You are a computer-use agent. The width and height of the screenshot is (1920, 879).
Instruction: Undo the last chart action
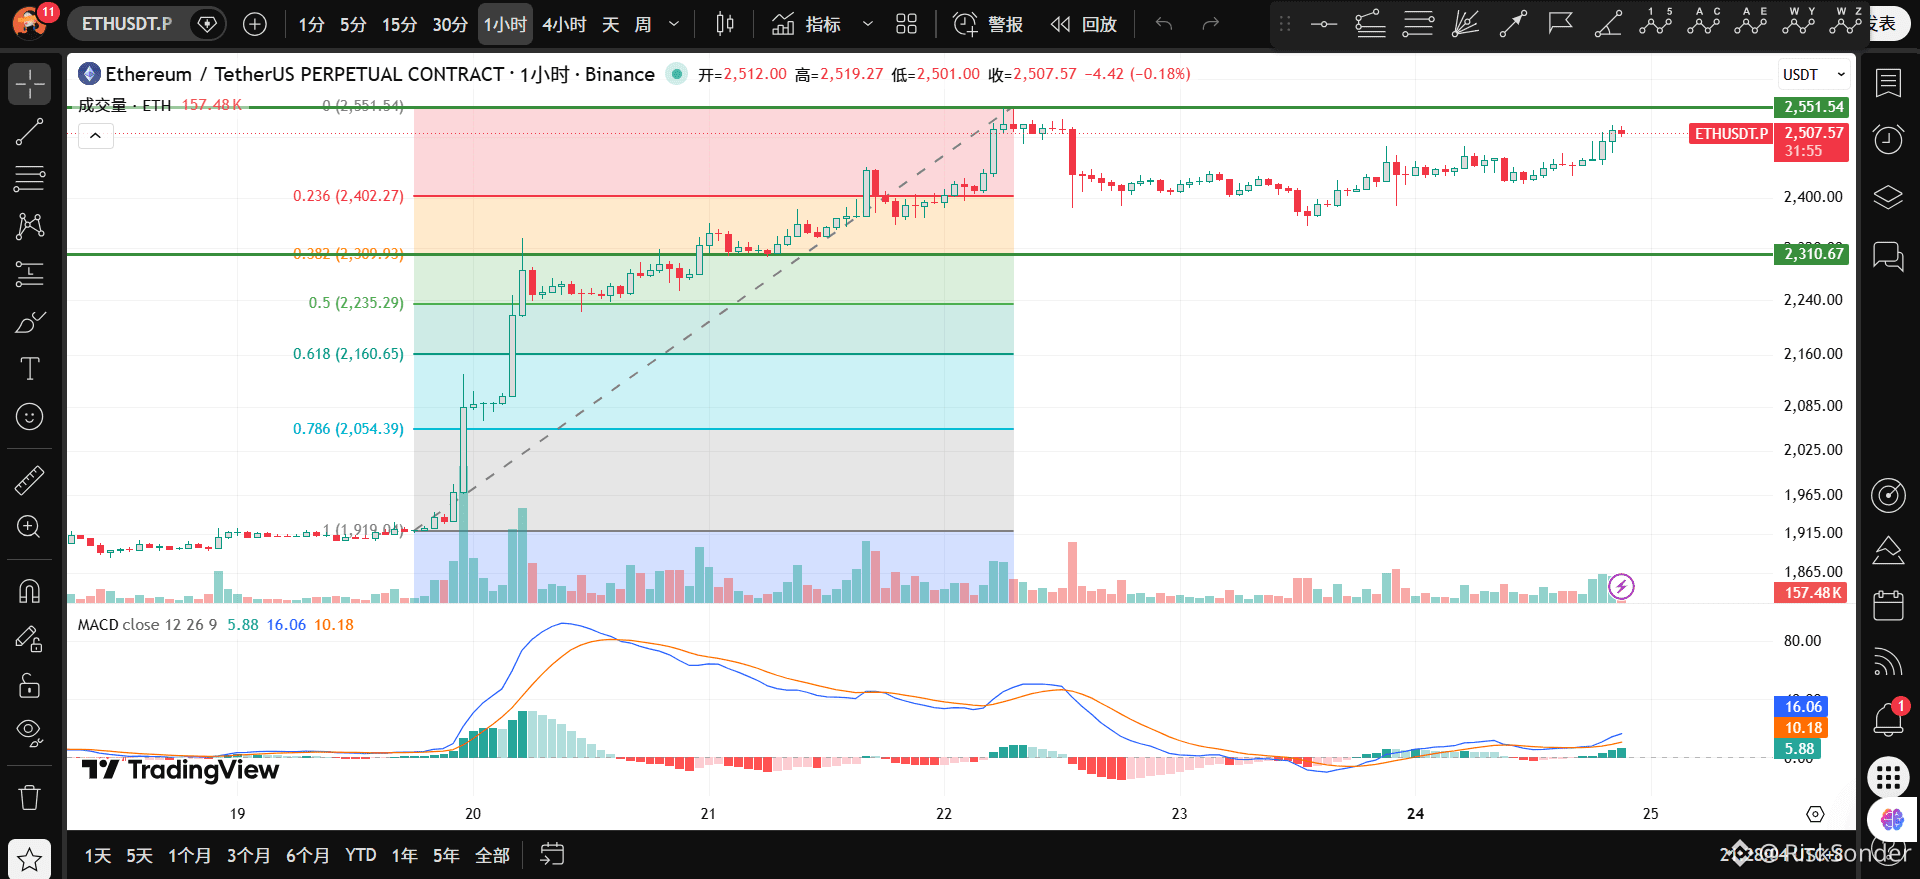click(1163, 24)
